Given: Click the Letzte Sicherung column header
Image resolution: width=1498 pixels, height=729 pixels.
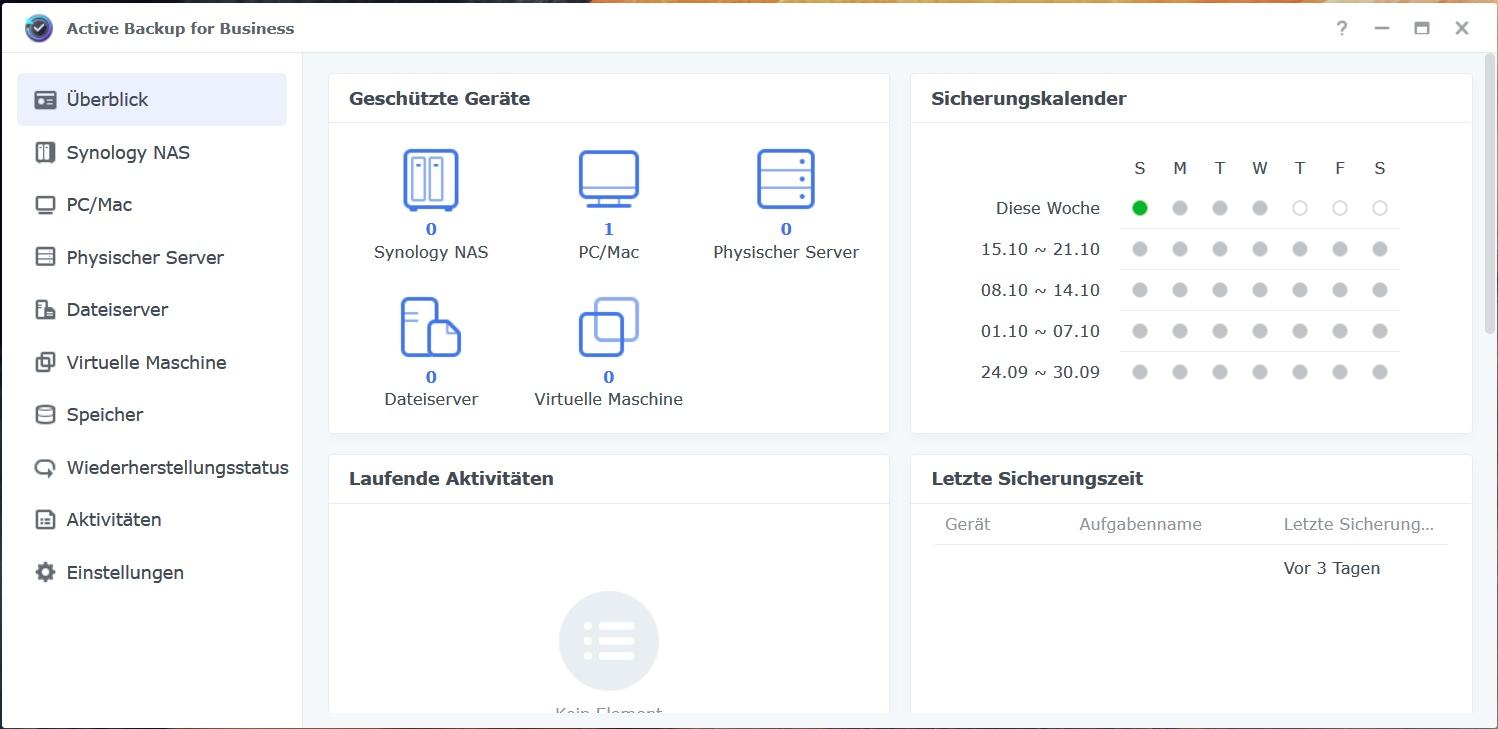Looking at the screenshot, I should click(x=1358, y=524).
